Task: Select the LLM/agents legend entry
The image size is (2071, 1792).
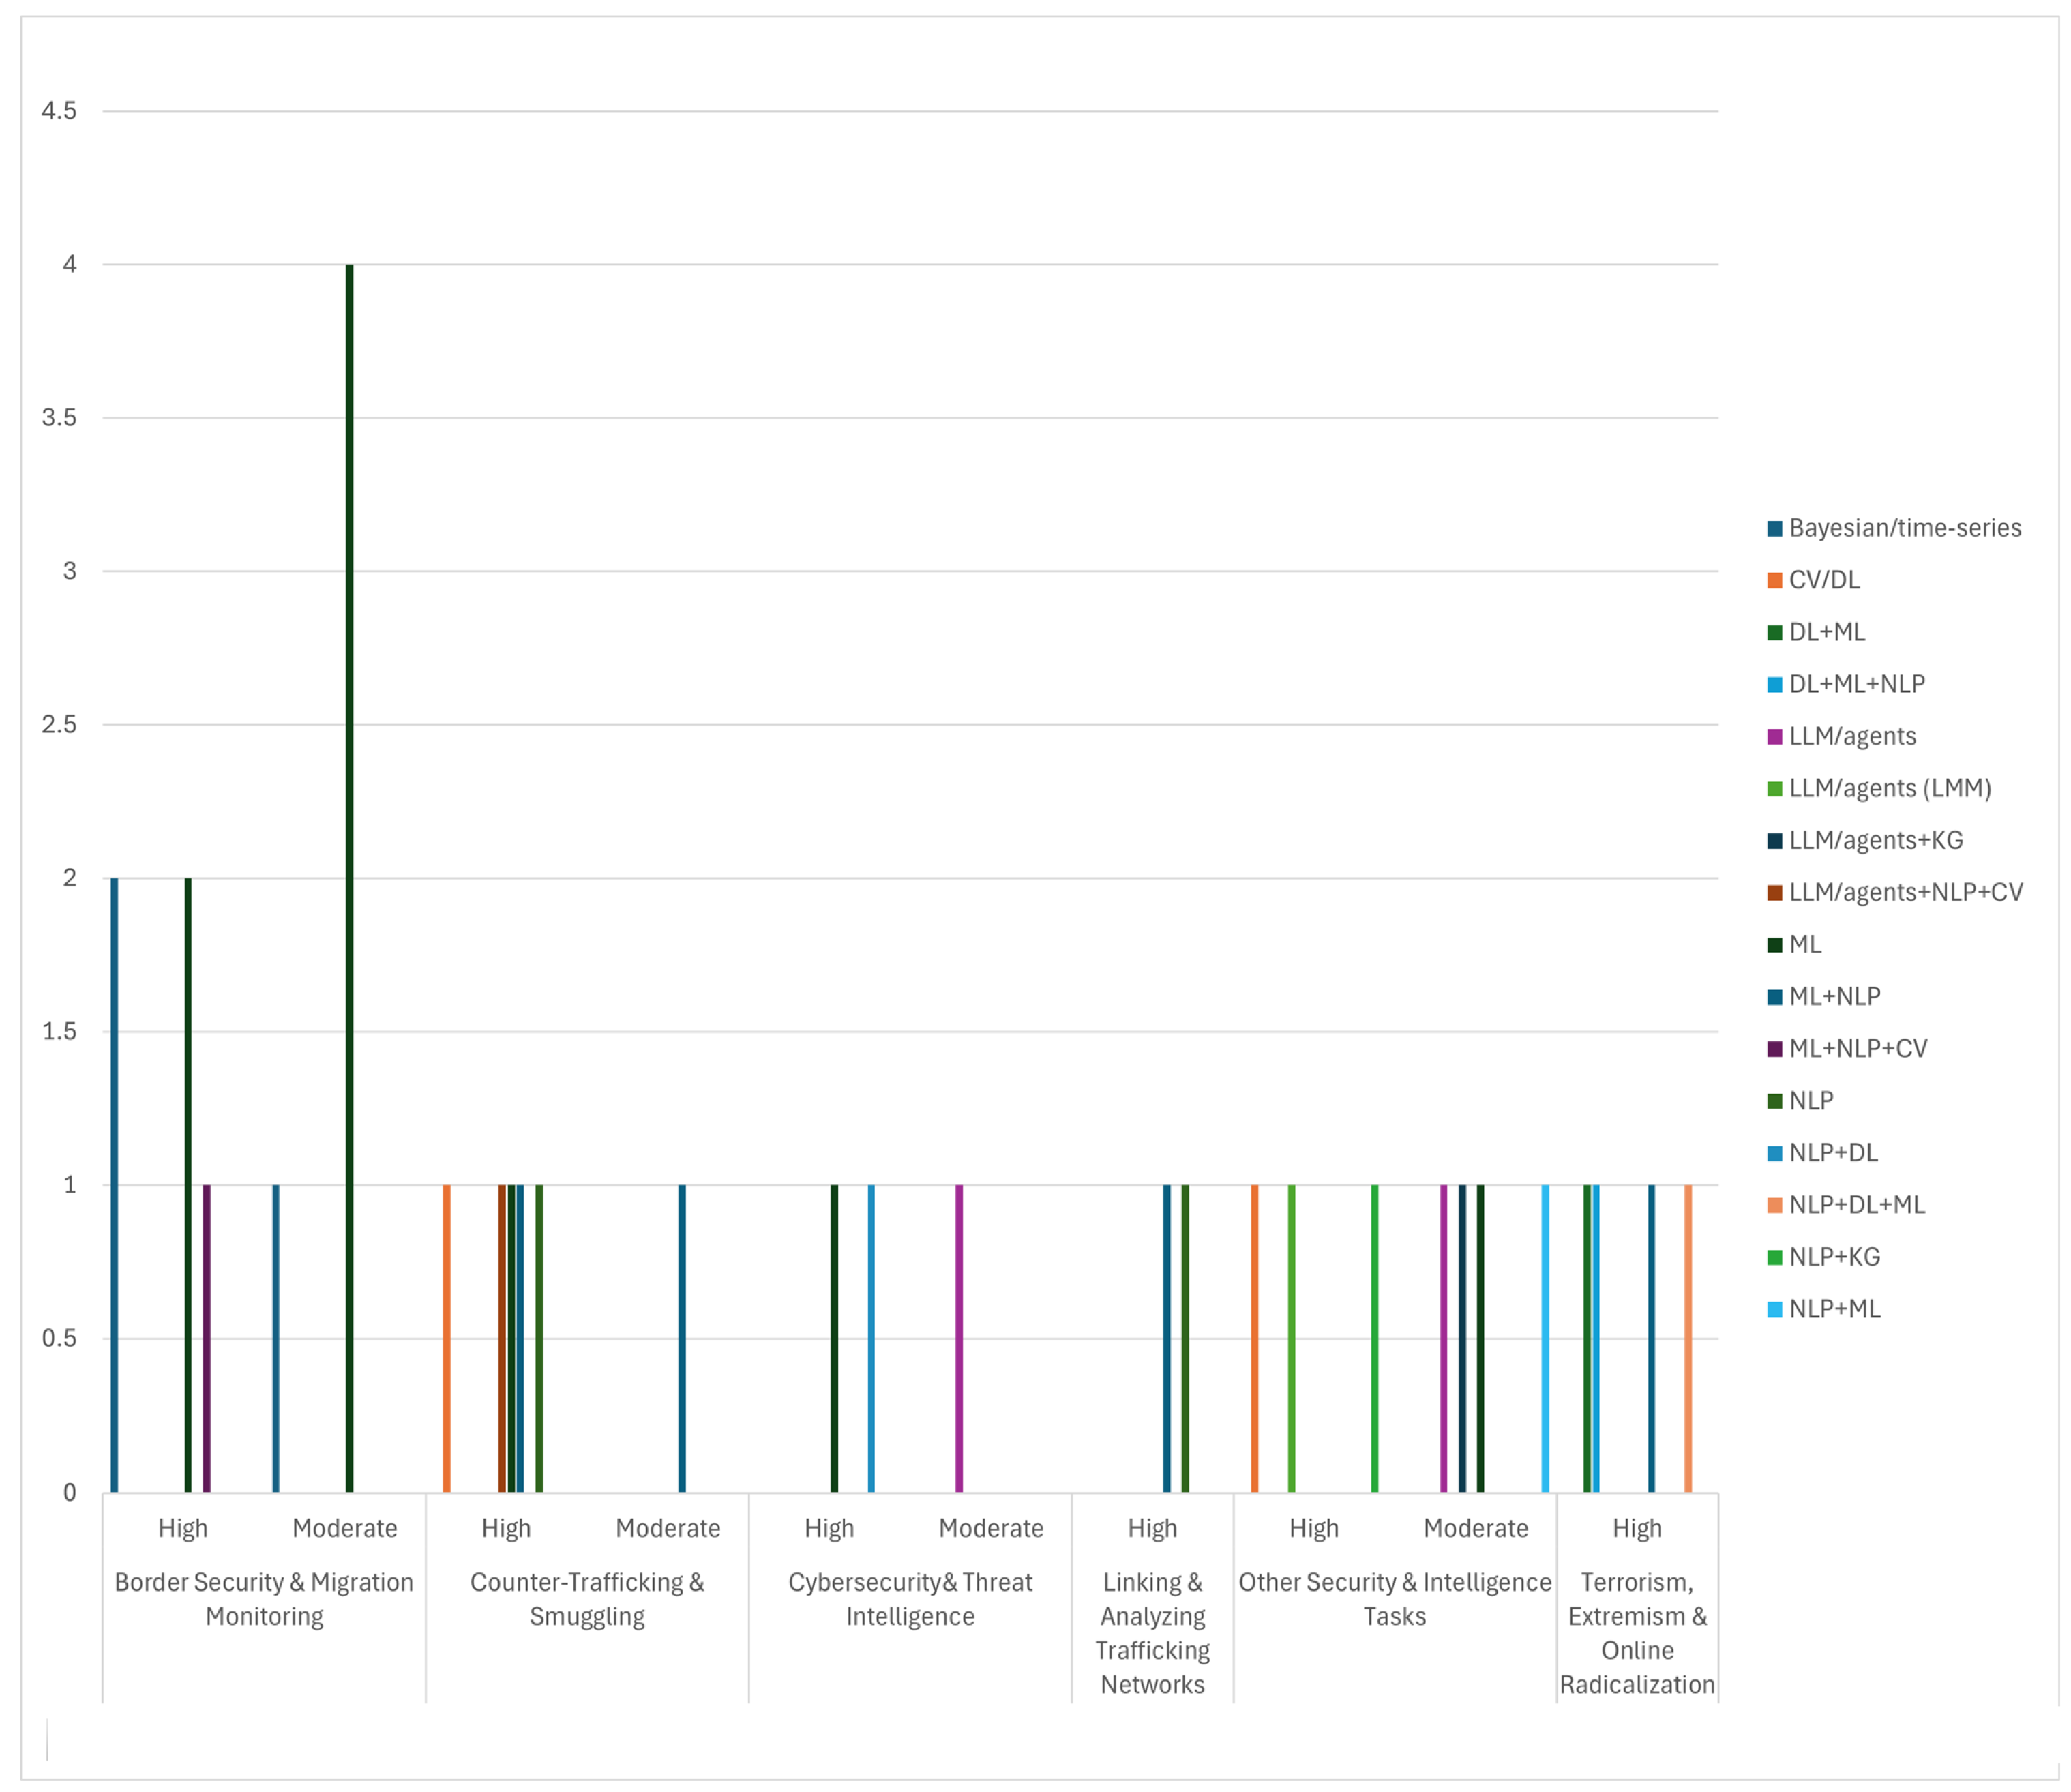Action: (1852, 737)
